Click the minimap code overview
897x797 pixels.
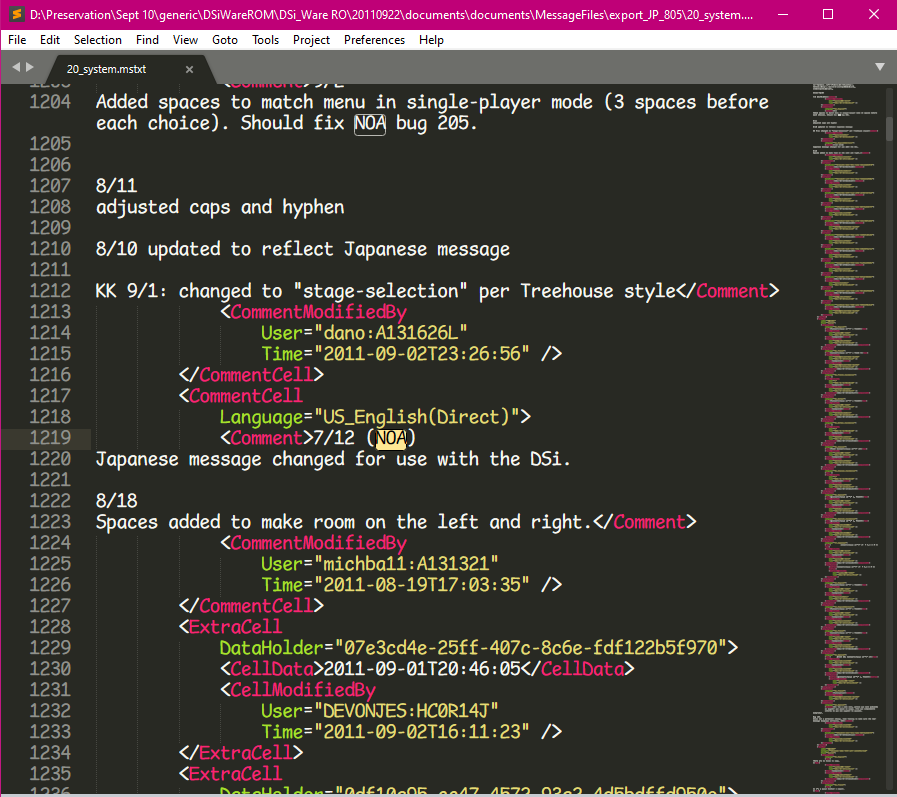coord(847,438)
